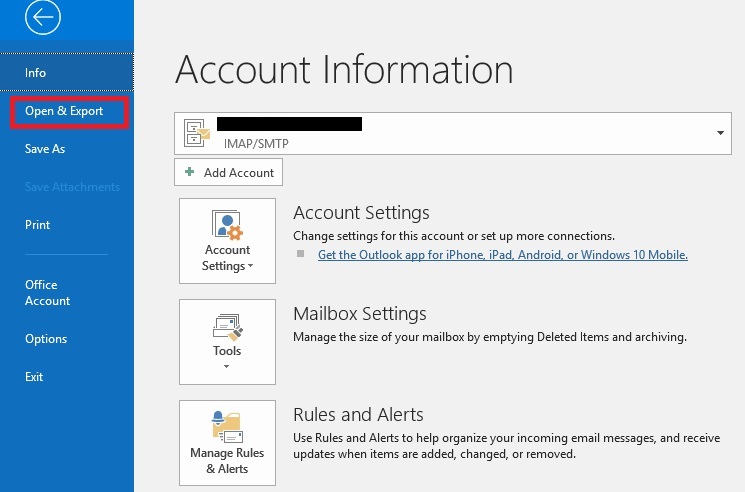
Task: Click the Tools mailbox cleanup icon
Action: pos(228,327)
